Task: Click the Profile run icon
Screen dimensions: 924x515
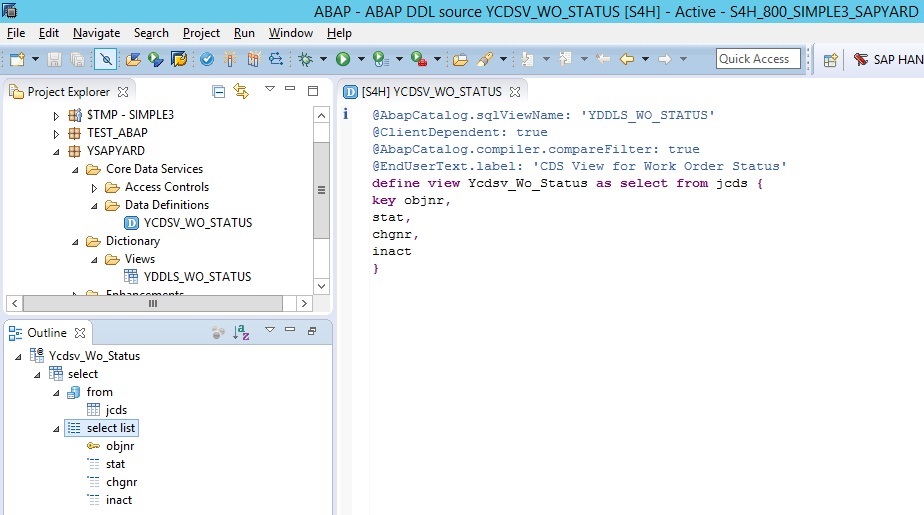Action: (x=381, y=59)
